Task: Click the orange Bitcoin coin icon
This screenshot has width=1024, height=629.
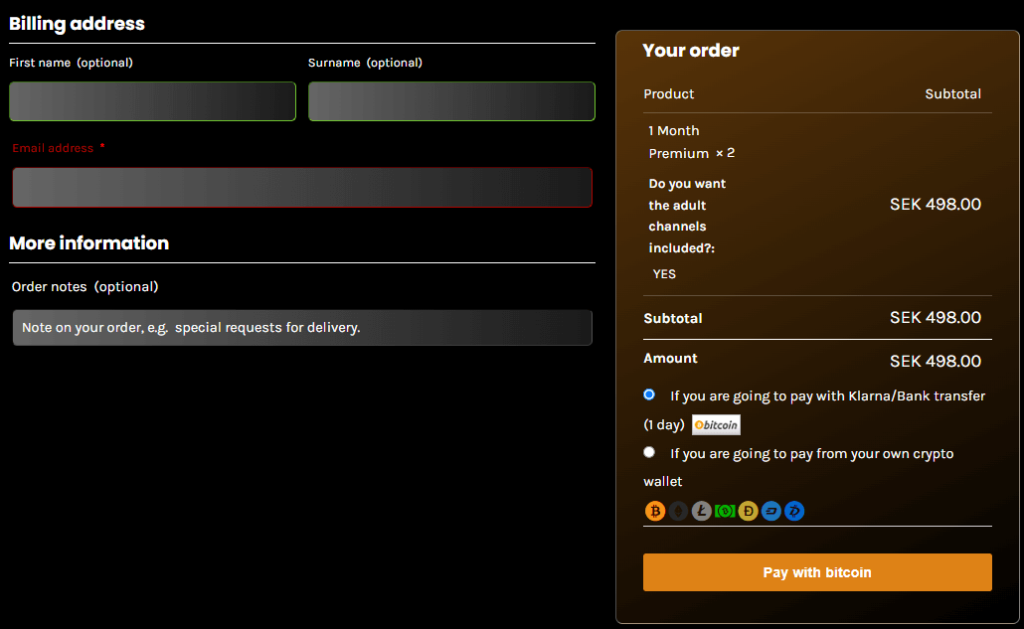Action: (655, 511)
